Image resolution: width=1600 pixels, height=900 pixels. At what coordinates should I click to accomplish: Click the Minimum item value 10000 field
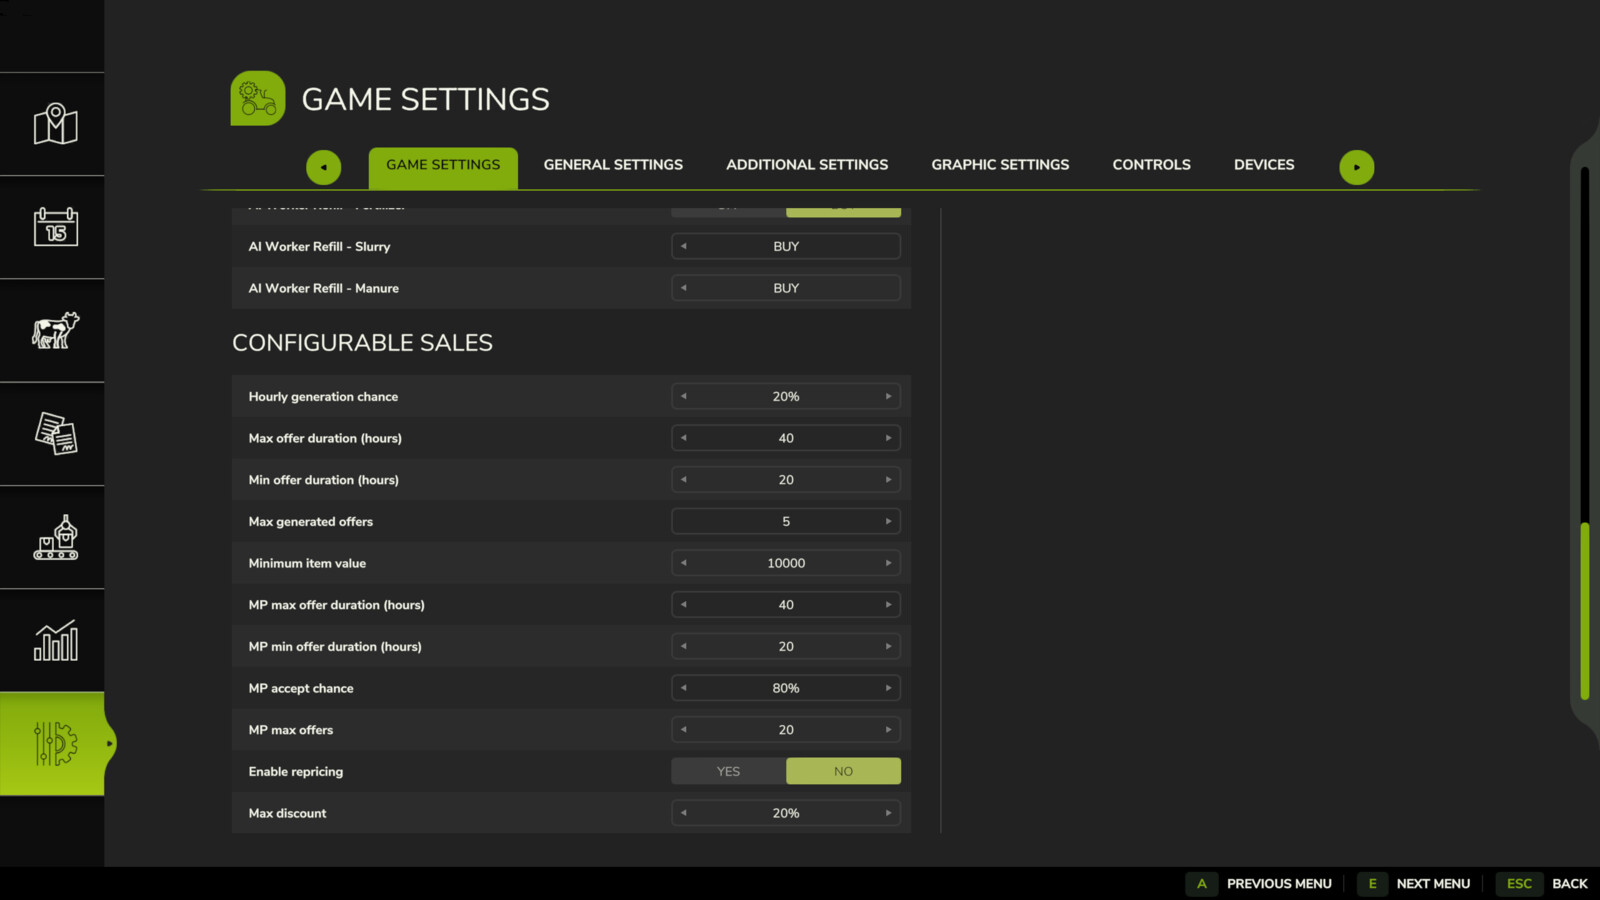tap(786, 563)
